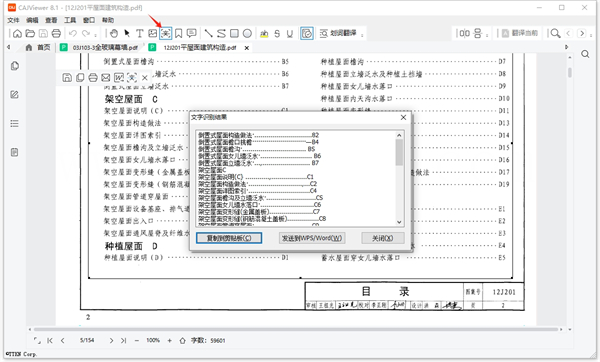Image resolution: width=600 pixels, height=362 pixels.
Task: Select the ellipse drawing tool
Action: [x=248, y=34]
